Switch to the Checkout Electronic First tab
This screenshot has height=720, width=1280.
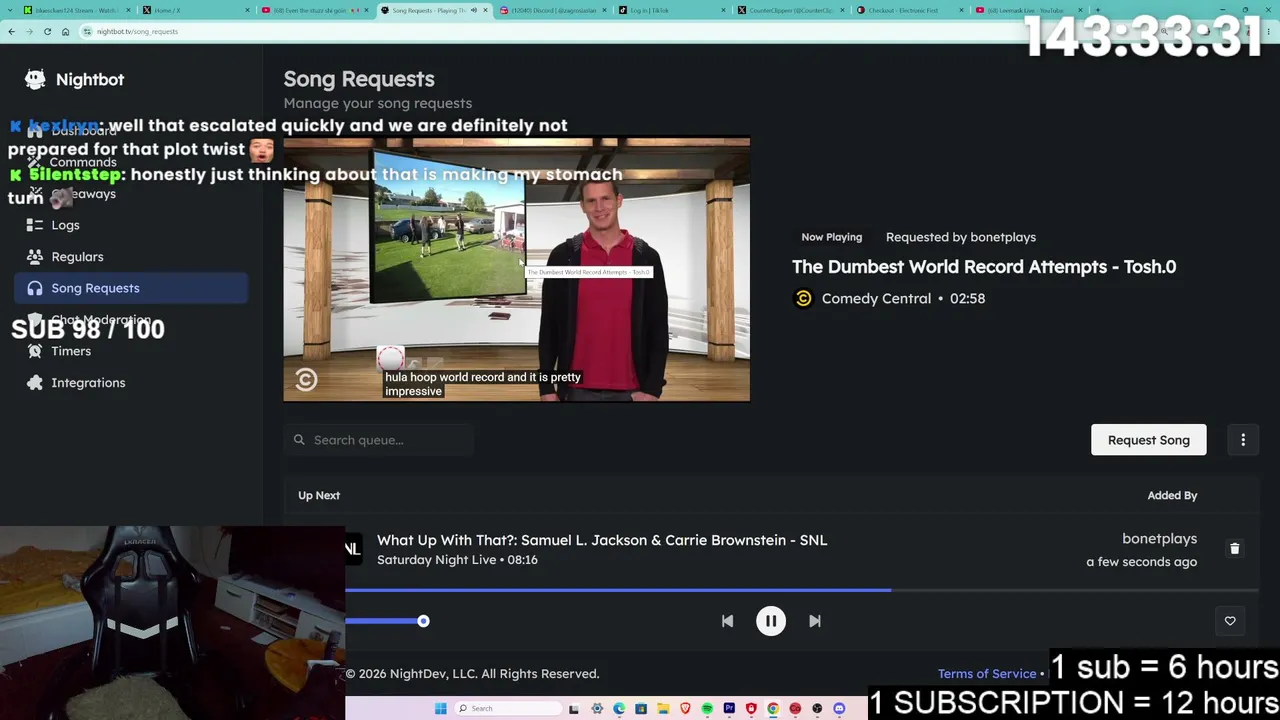point(911,10)
